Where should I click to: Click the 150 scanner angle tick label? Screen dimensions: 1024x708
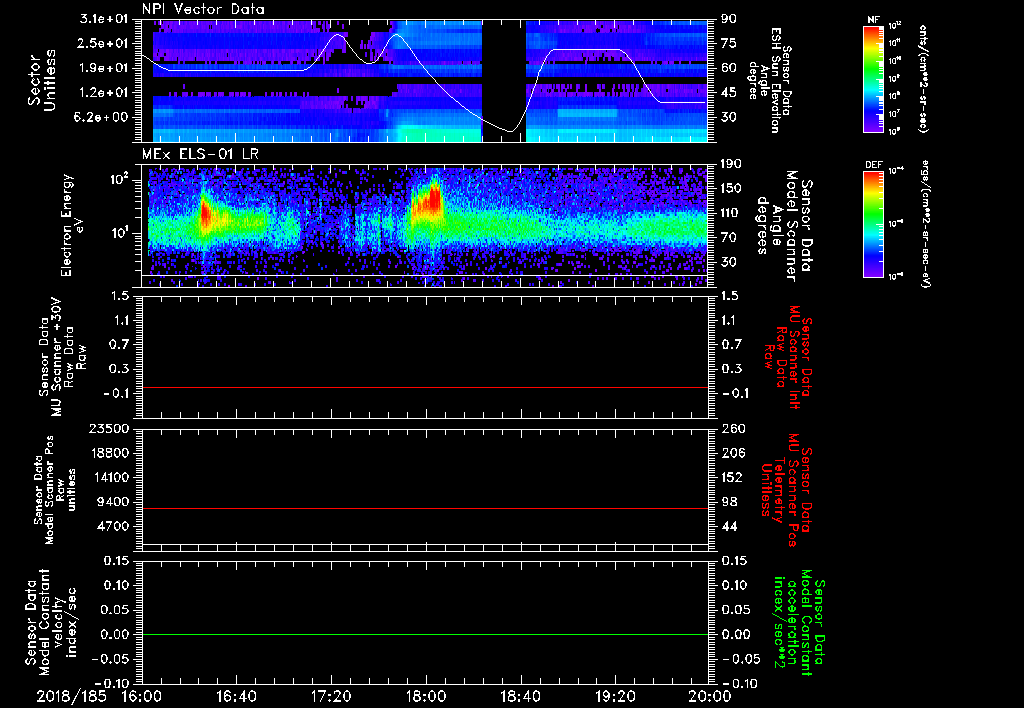[731, 188]
